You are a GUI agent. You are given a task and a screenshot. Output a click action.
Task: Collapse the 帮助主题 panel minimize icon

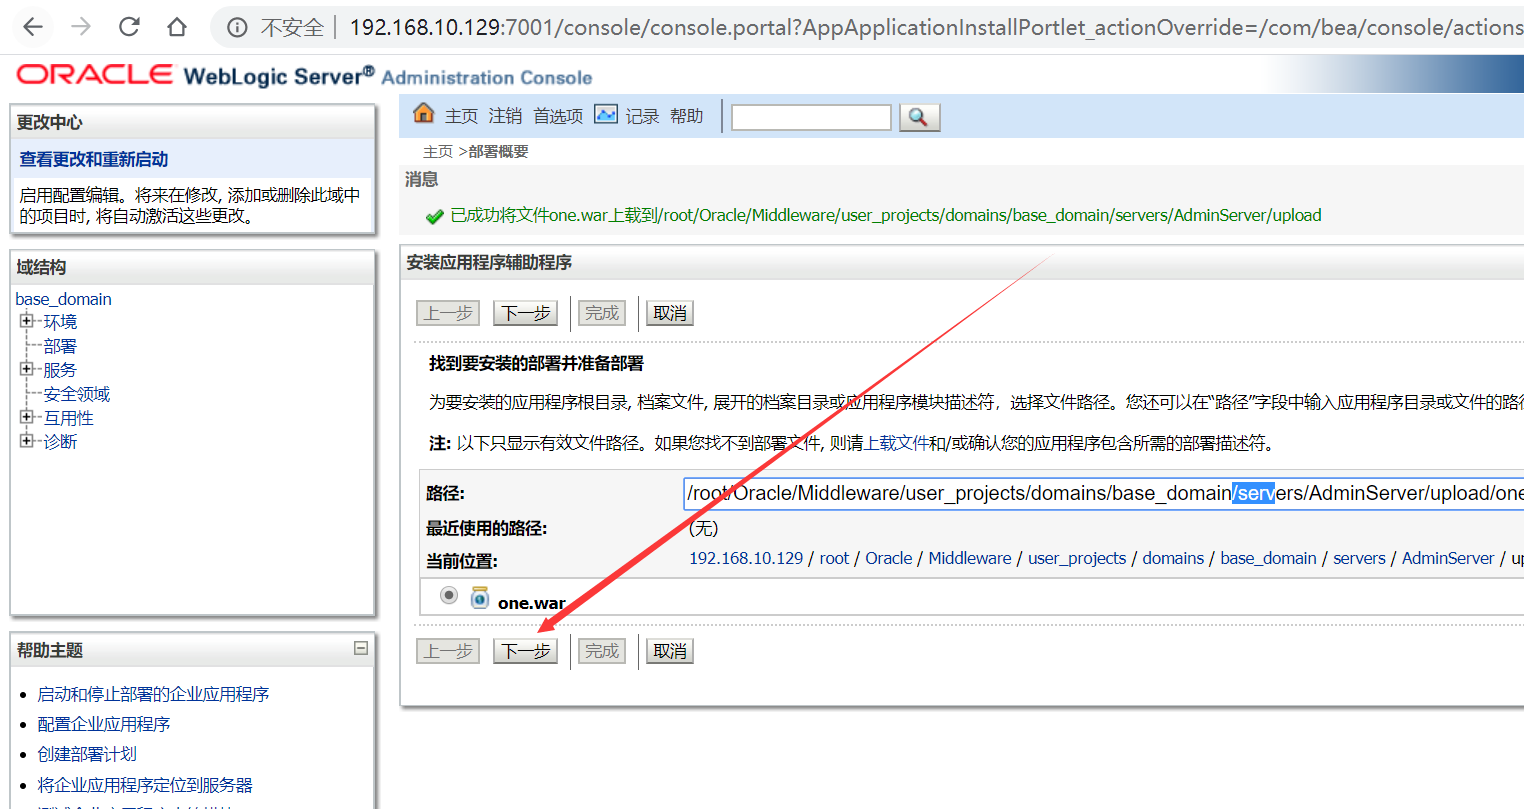tap(361, 648)
